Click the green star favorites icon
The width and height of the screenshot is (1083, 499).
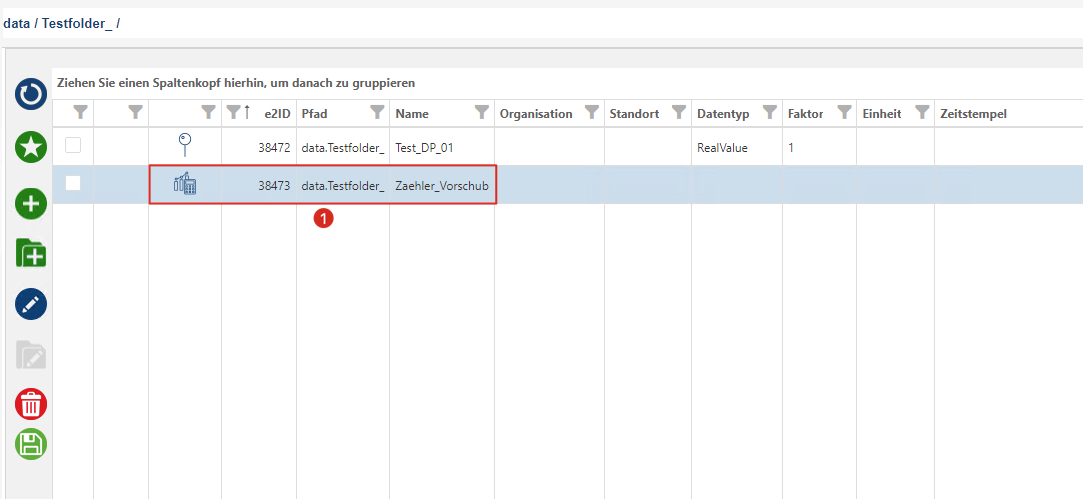pos(31,148)
